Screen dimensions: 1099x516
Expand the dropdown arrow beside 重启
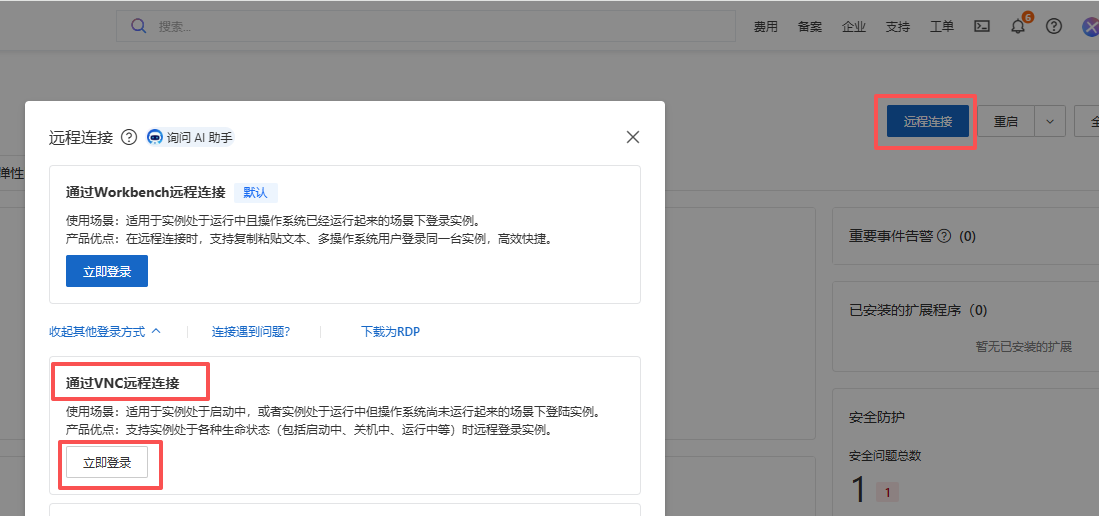coord(1050,121)
